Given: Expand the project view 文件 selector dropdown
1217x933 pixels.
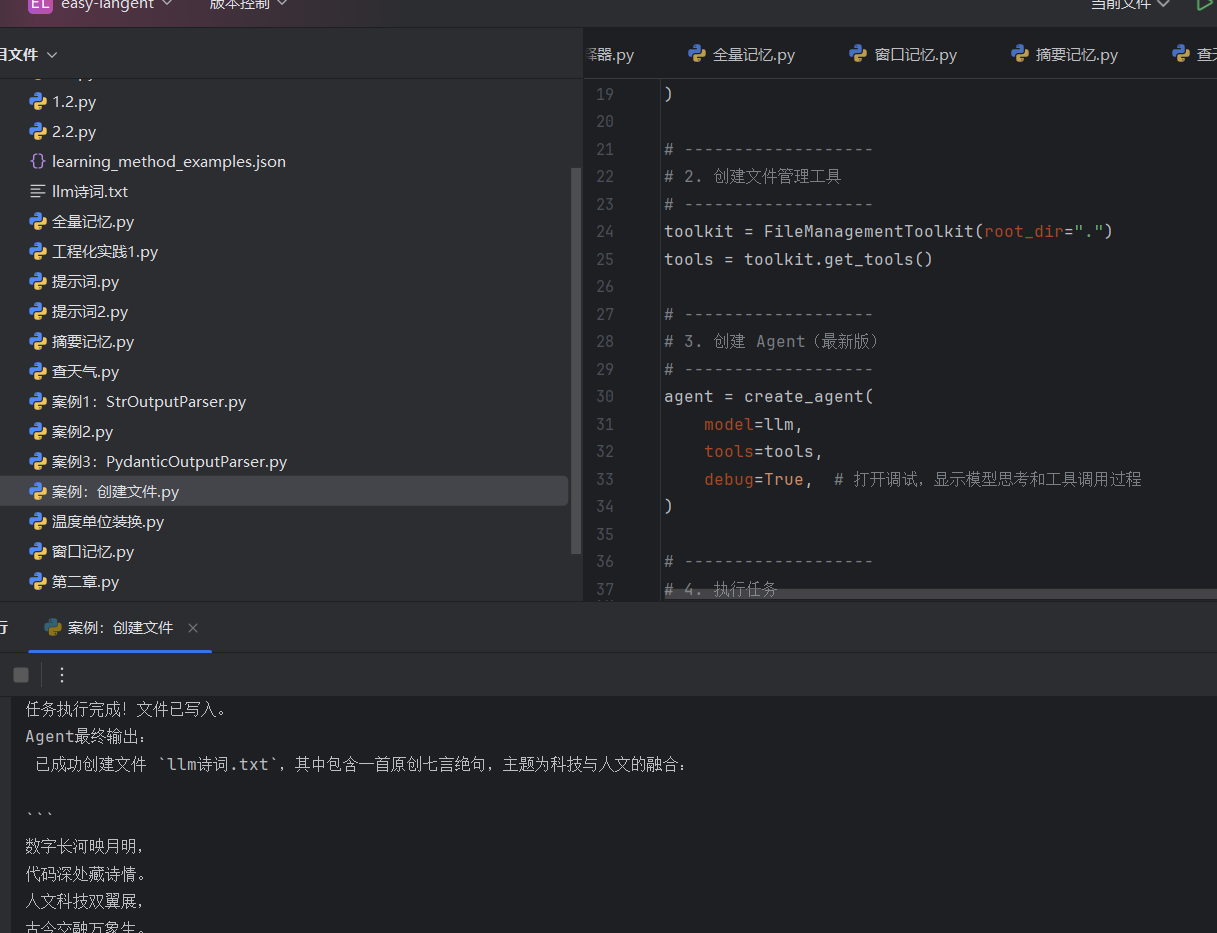Looking at the screenshot, I should (28, 54).
